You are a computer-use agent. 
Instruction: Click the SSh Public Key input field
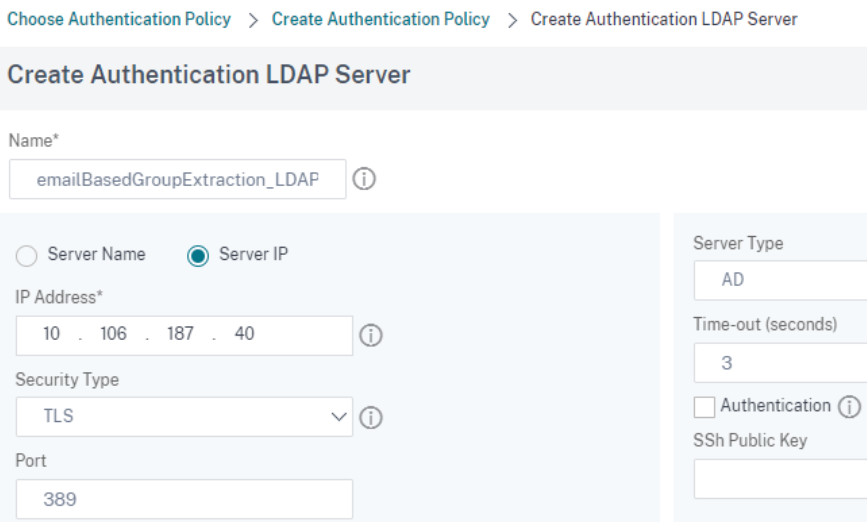(780, 479)
